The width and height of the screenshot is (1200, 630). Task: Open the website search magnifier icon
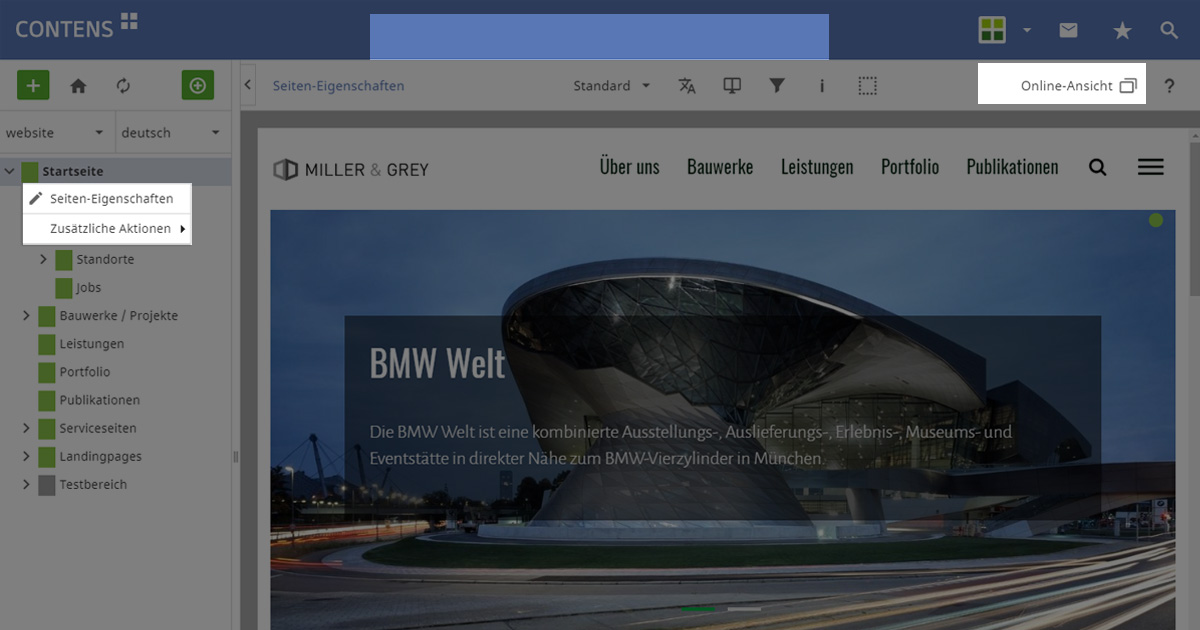pyautogui.click(x=1098, y=168)
